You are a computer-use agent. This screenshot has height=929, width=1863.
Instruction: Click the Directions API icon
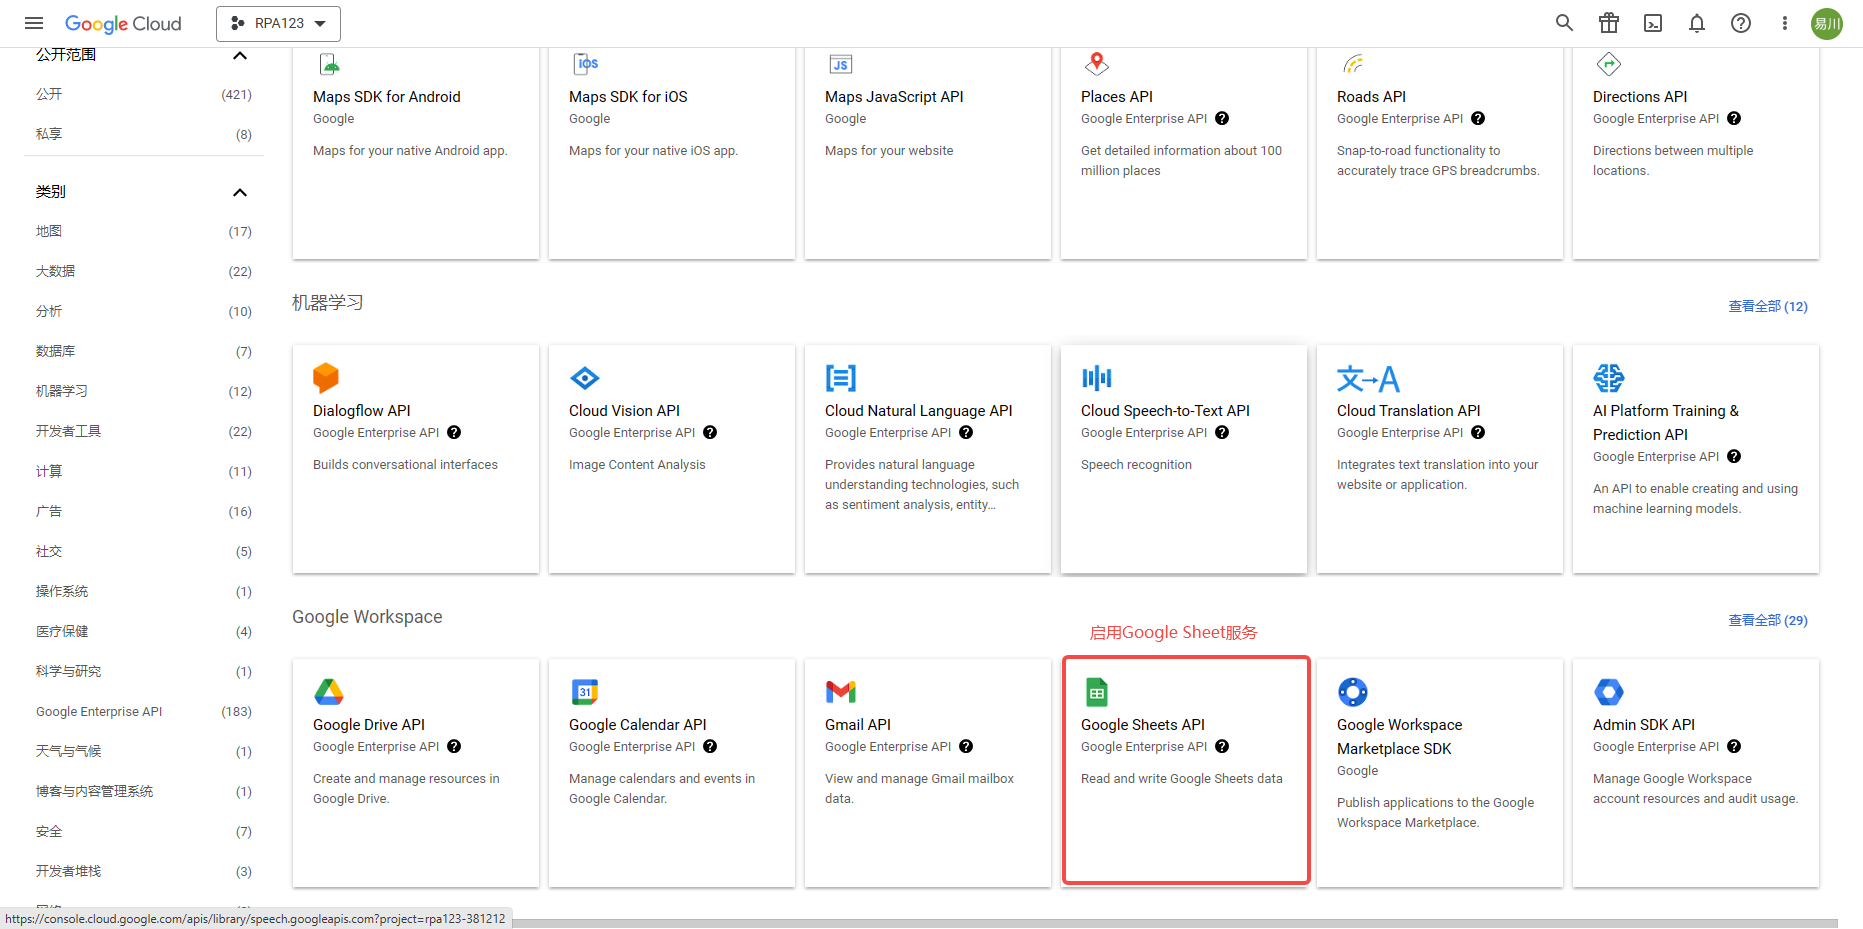[x=1609, y=64]
